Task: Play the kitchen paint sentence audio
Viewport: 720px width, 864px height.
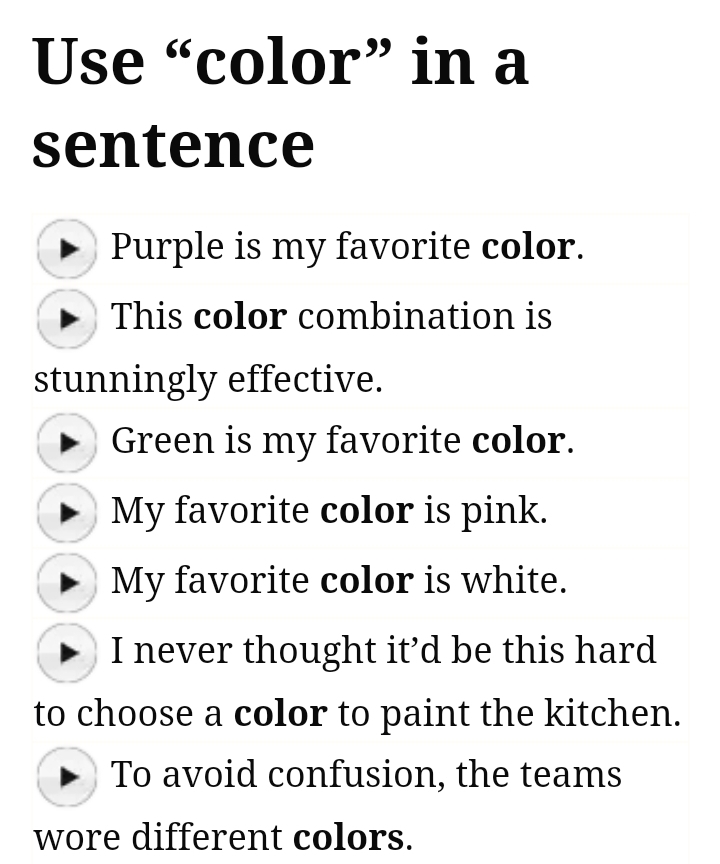Action: (66, 652)
